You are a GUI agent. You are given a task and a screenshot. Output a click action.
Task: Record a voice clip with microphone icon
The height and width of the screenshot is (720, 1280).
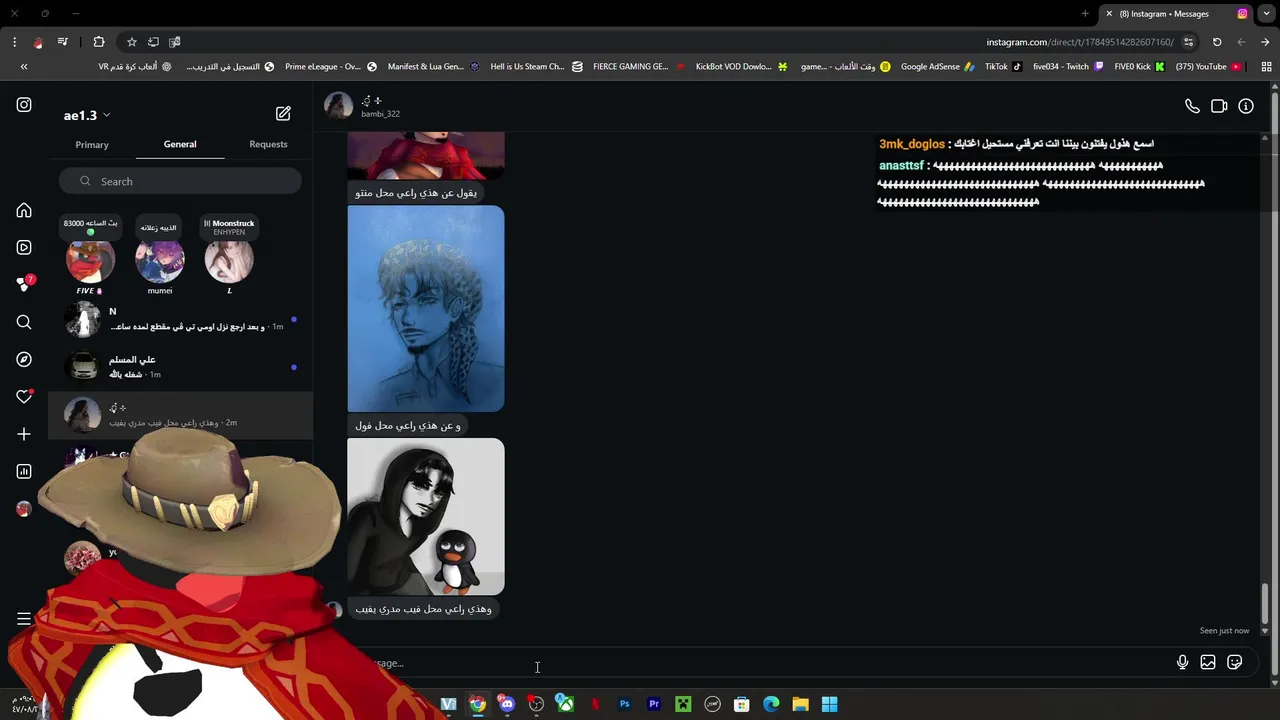coord(1182,662)
